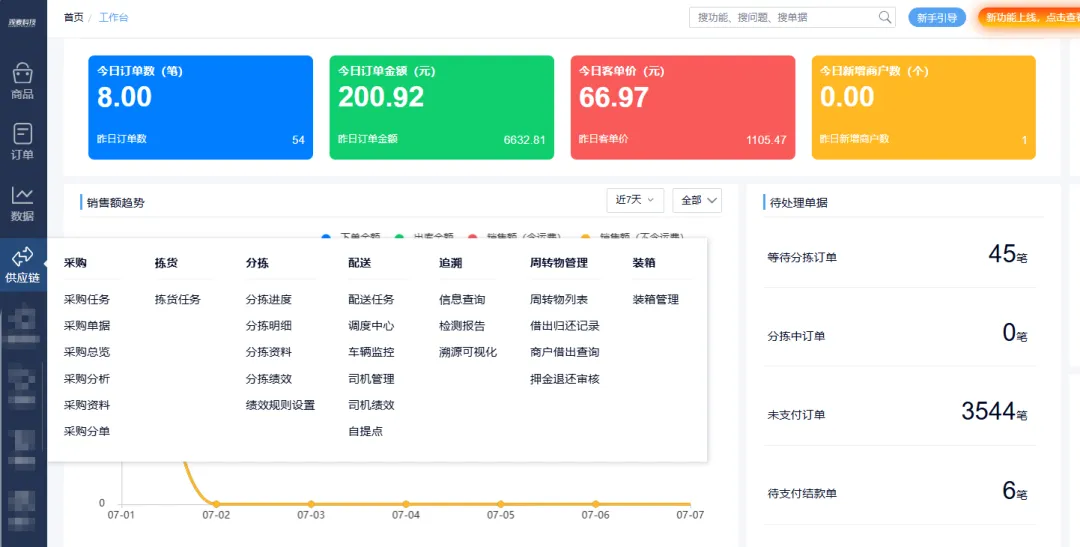Focus the 搜功能、搜问题、搜单据 search box

792,18
